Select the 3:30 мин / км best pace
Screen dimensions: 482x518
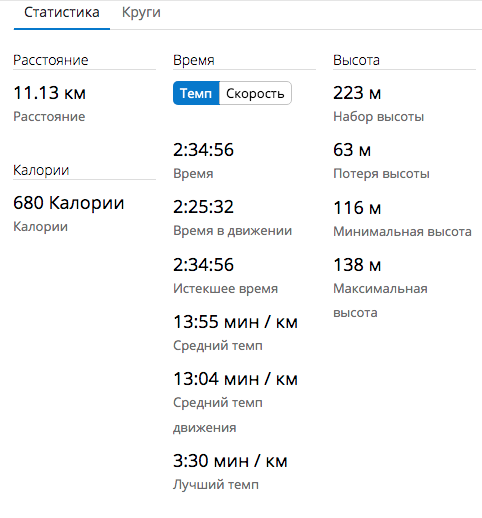[230, 461]
